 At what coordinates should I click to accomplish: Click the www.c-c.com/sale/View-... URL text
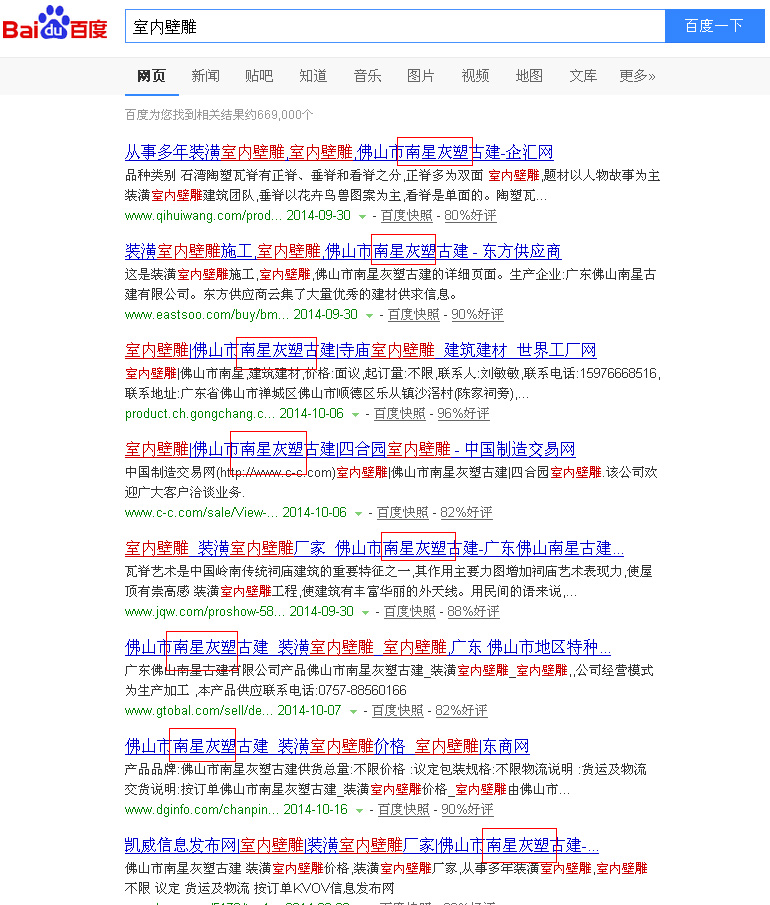pos(201,513)
